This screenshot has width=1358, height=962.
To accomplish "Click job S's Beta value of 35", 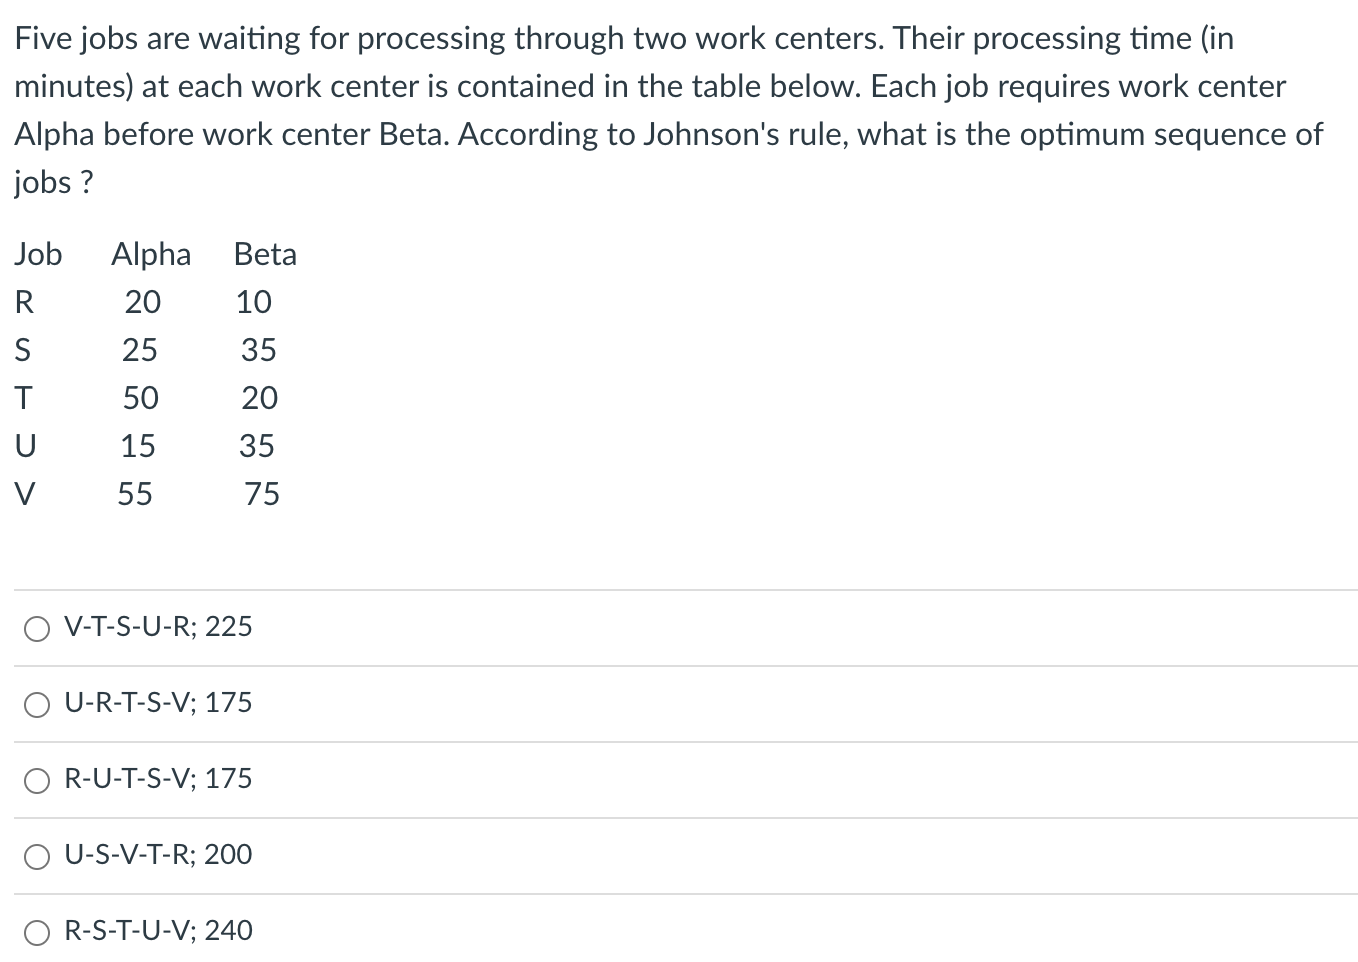I will (259, 350).
